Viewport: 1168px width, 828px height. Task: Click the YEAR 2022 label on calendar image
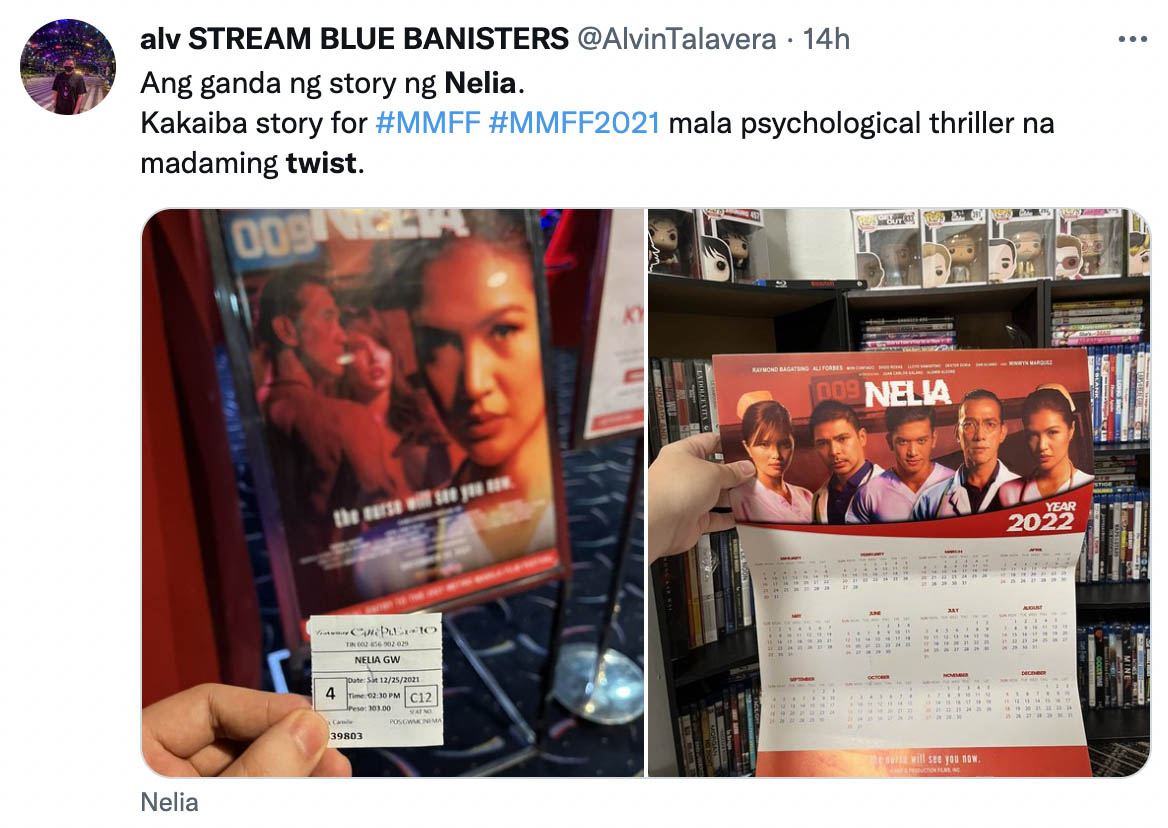click(1041, 517)
